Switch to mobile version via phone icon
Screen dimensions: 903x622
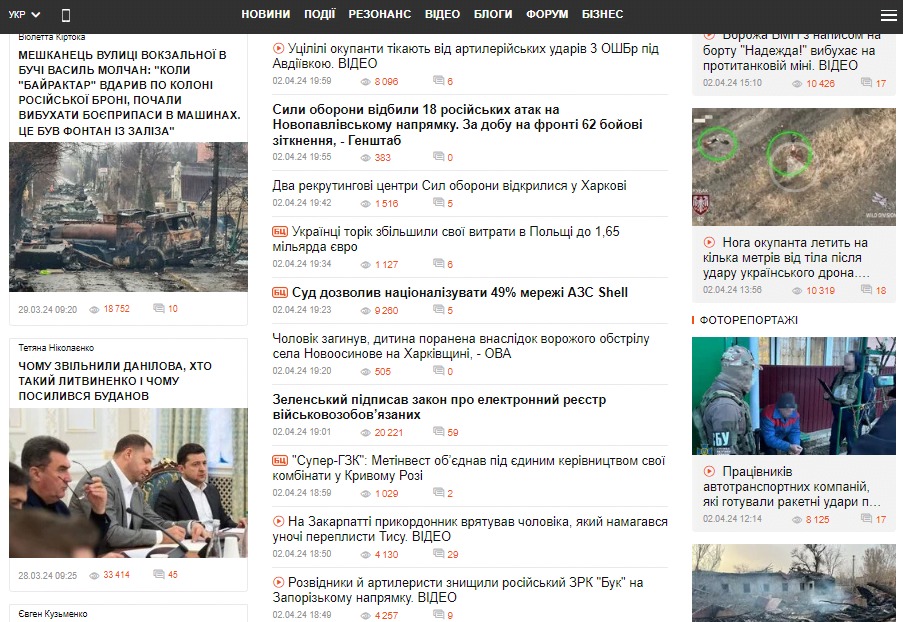point(66,15)
